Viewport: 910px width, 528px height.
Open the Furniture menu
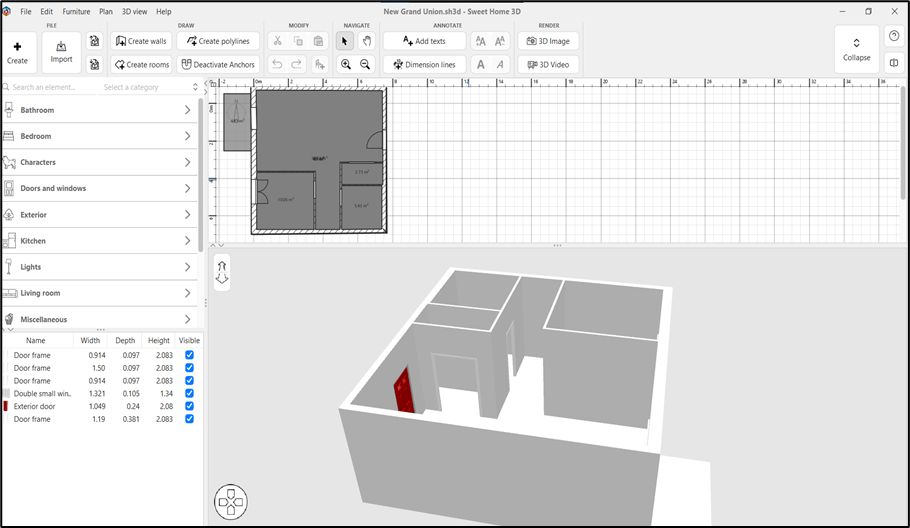click(x=76, y=12)
